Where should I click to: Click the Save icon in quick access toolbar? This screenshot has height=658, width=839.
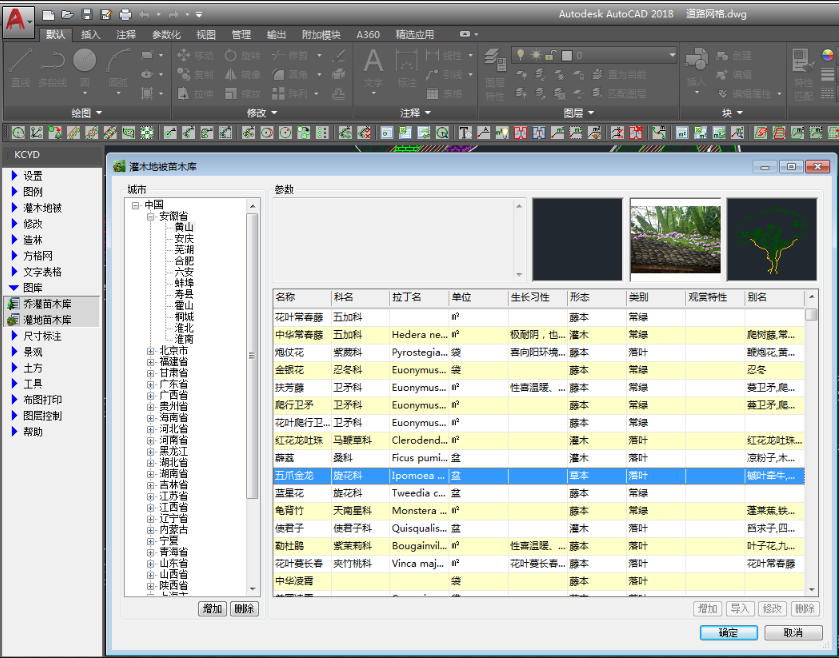pos(87,14)
